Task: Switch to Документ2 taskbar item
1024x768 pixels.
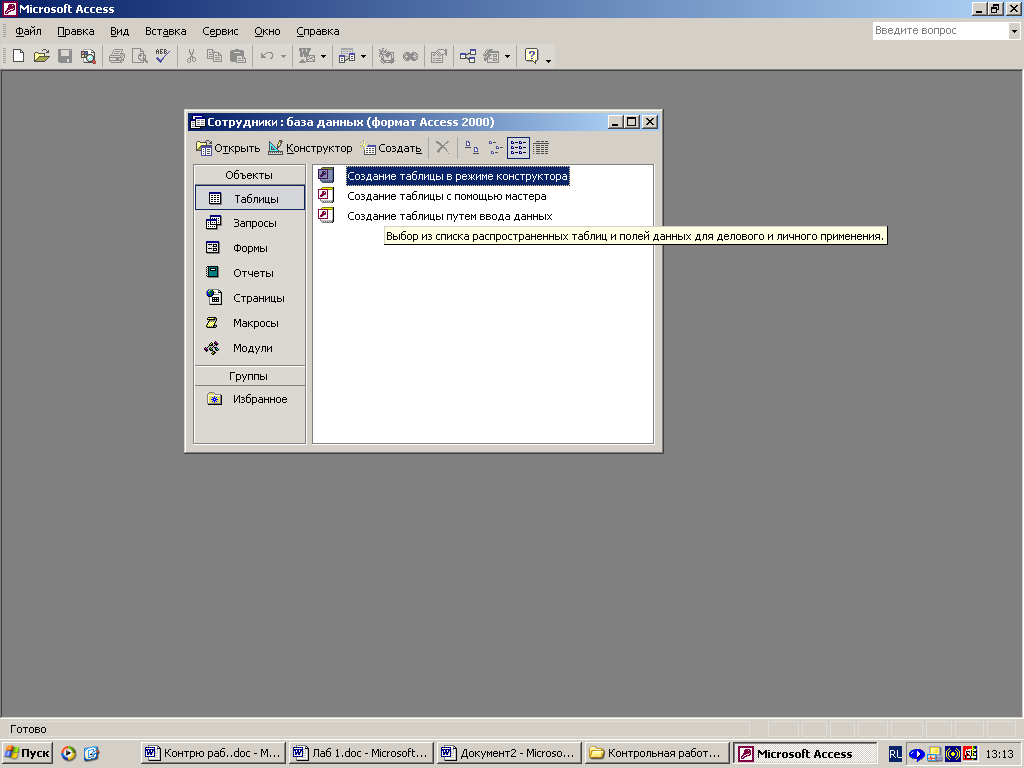Action: click(x=510, y=753)
